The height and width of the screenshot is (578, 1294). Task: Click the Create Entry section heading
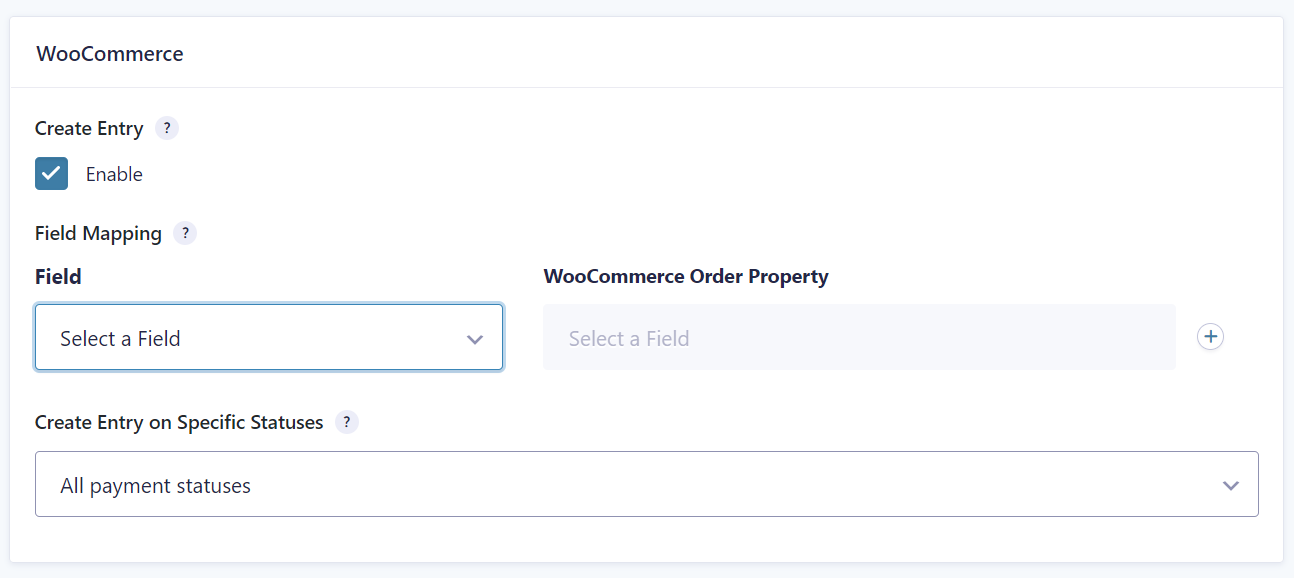pos(89,128)
